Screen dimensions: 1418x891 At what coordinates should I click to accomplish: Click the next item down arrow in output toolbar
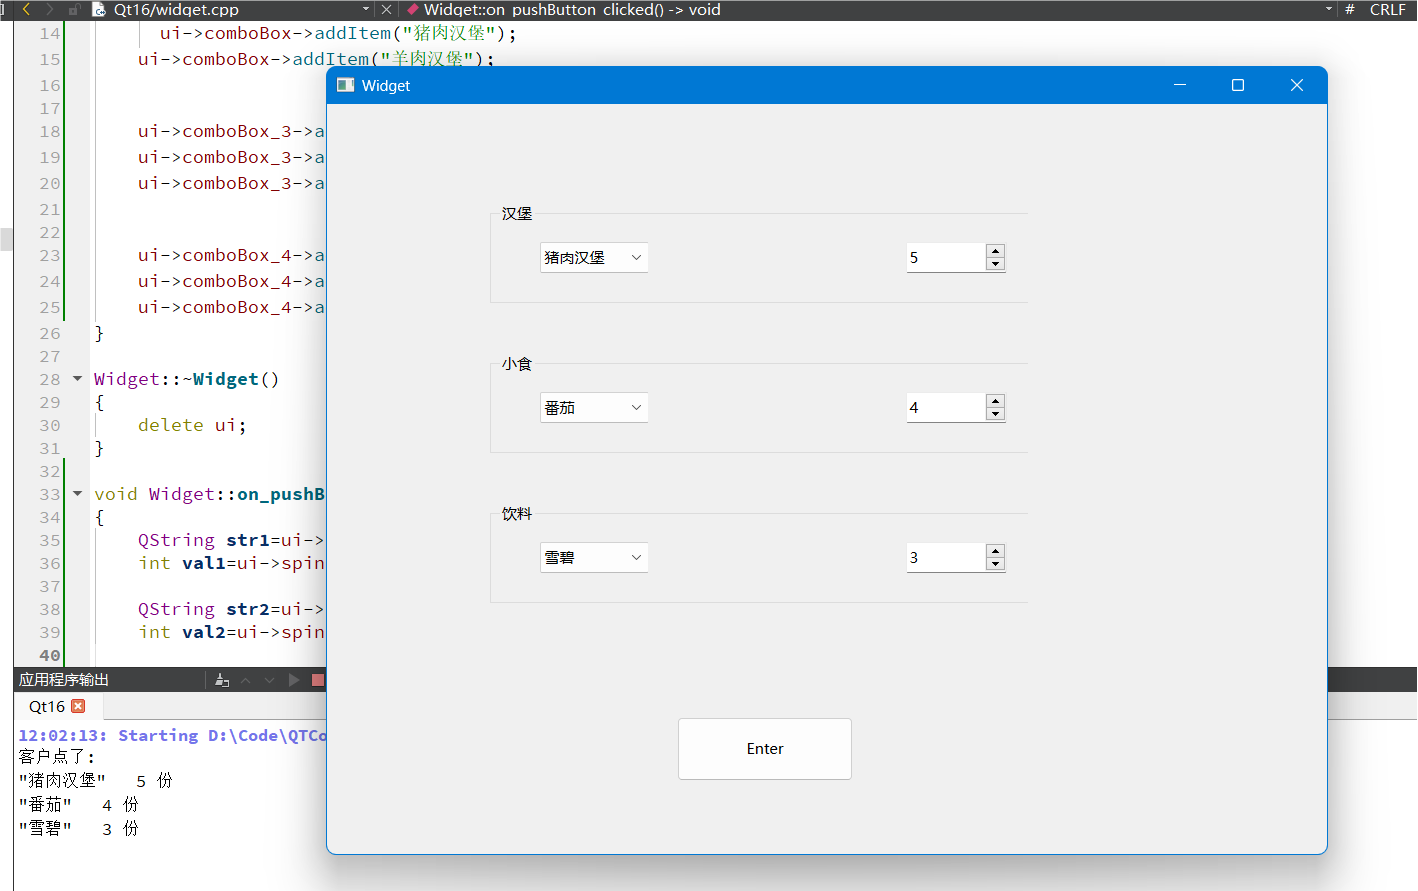(269, 680)
